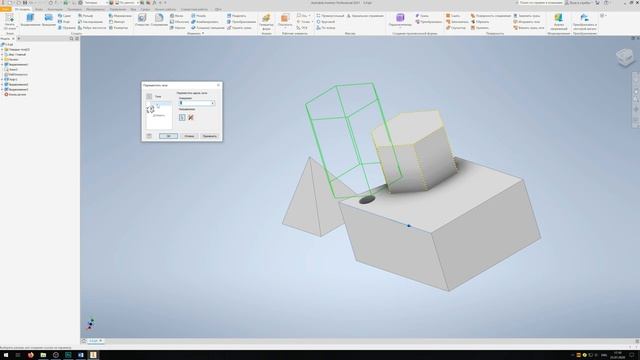Expand the View (Вид) node in browser

pyautogui.click(x=2, y=54)
